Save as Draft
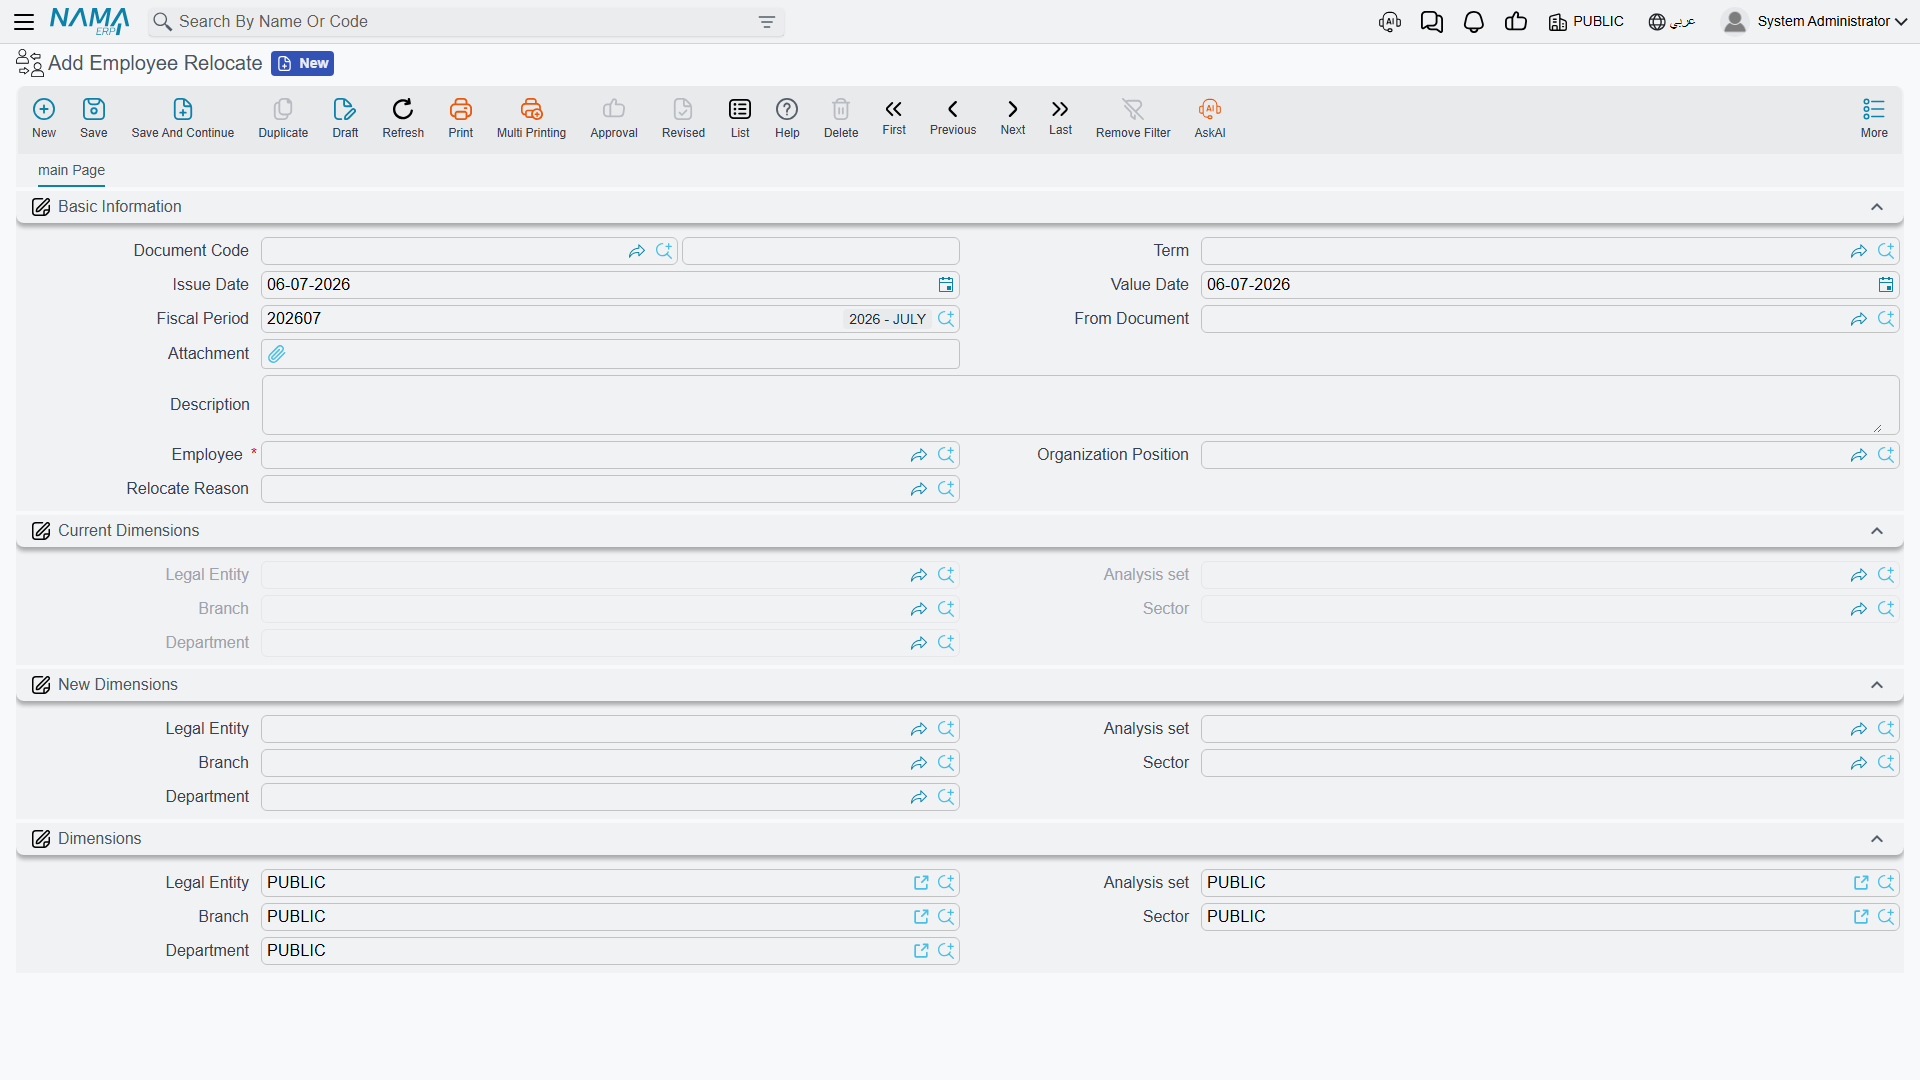This screenshot has height=1080, width=1920. tap(345, 118)
